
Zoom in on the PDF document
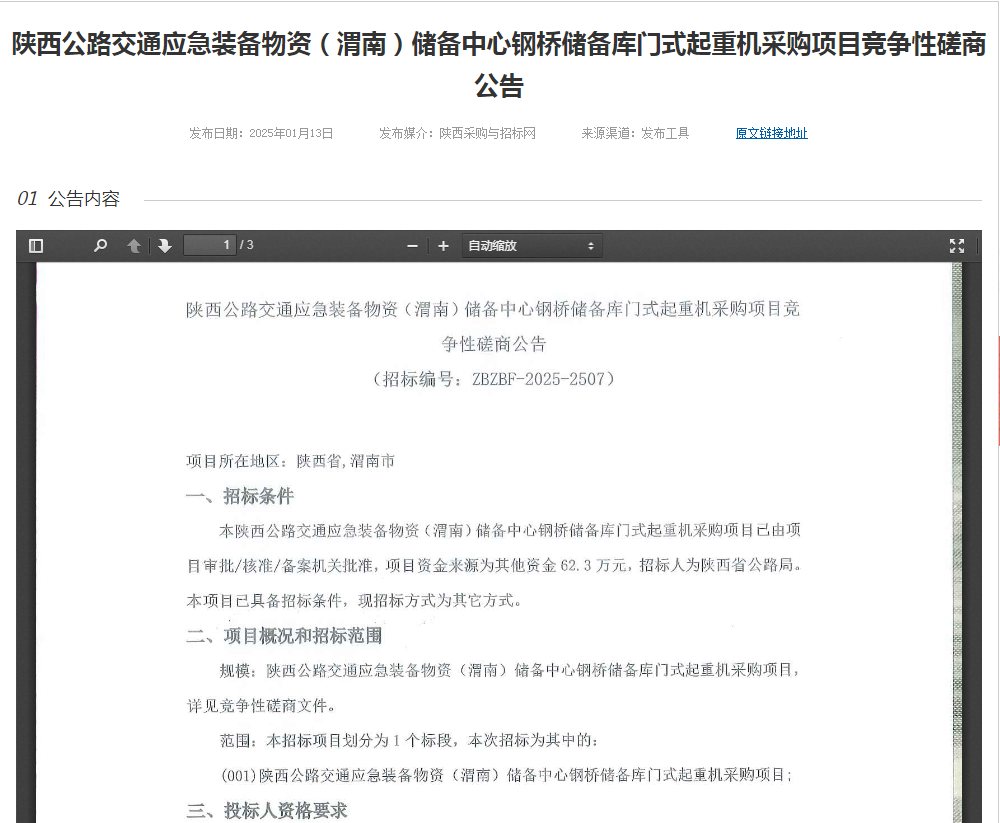tap(443, 246)
